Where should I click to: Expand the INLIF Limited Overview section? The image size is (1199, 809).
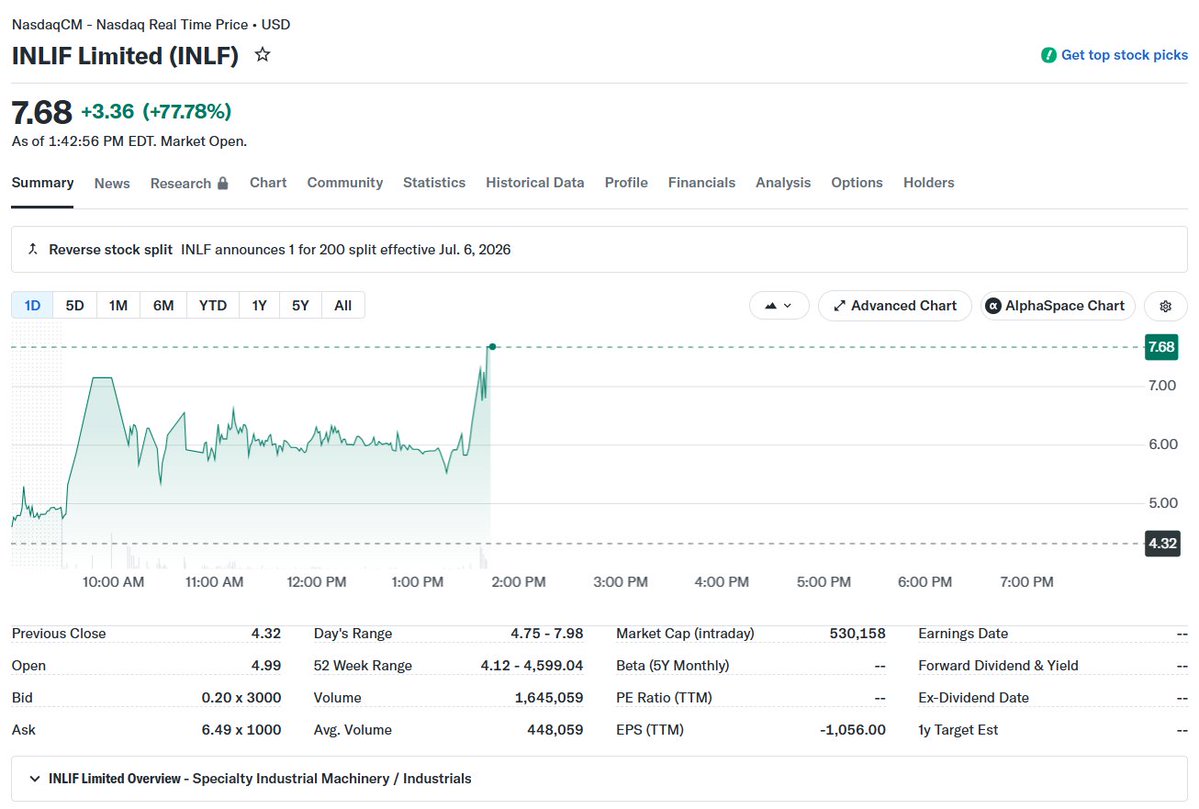coord(599,778)
